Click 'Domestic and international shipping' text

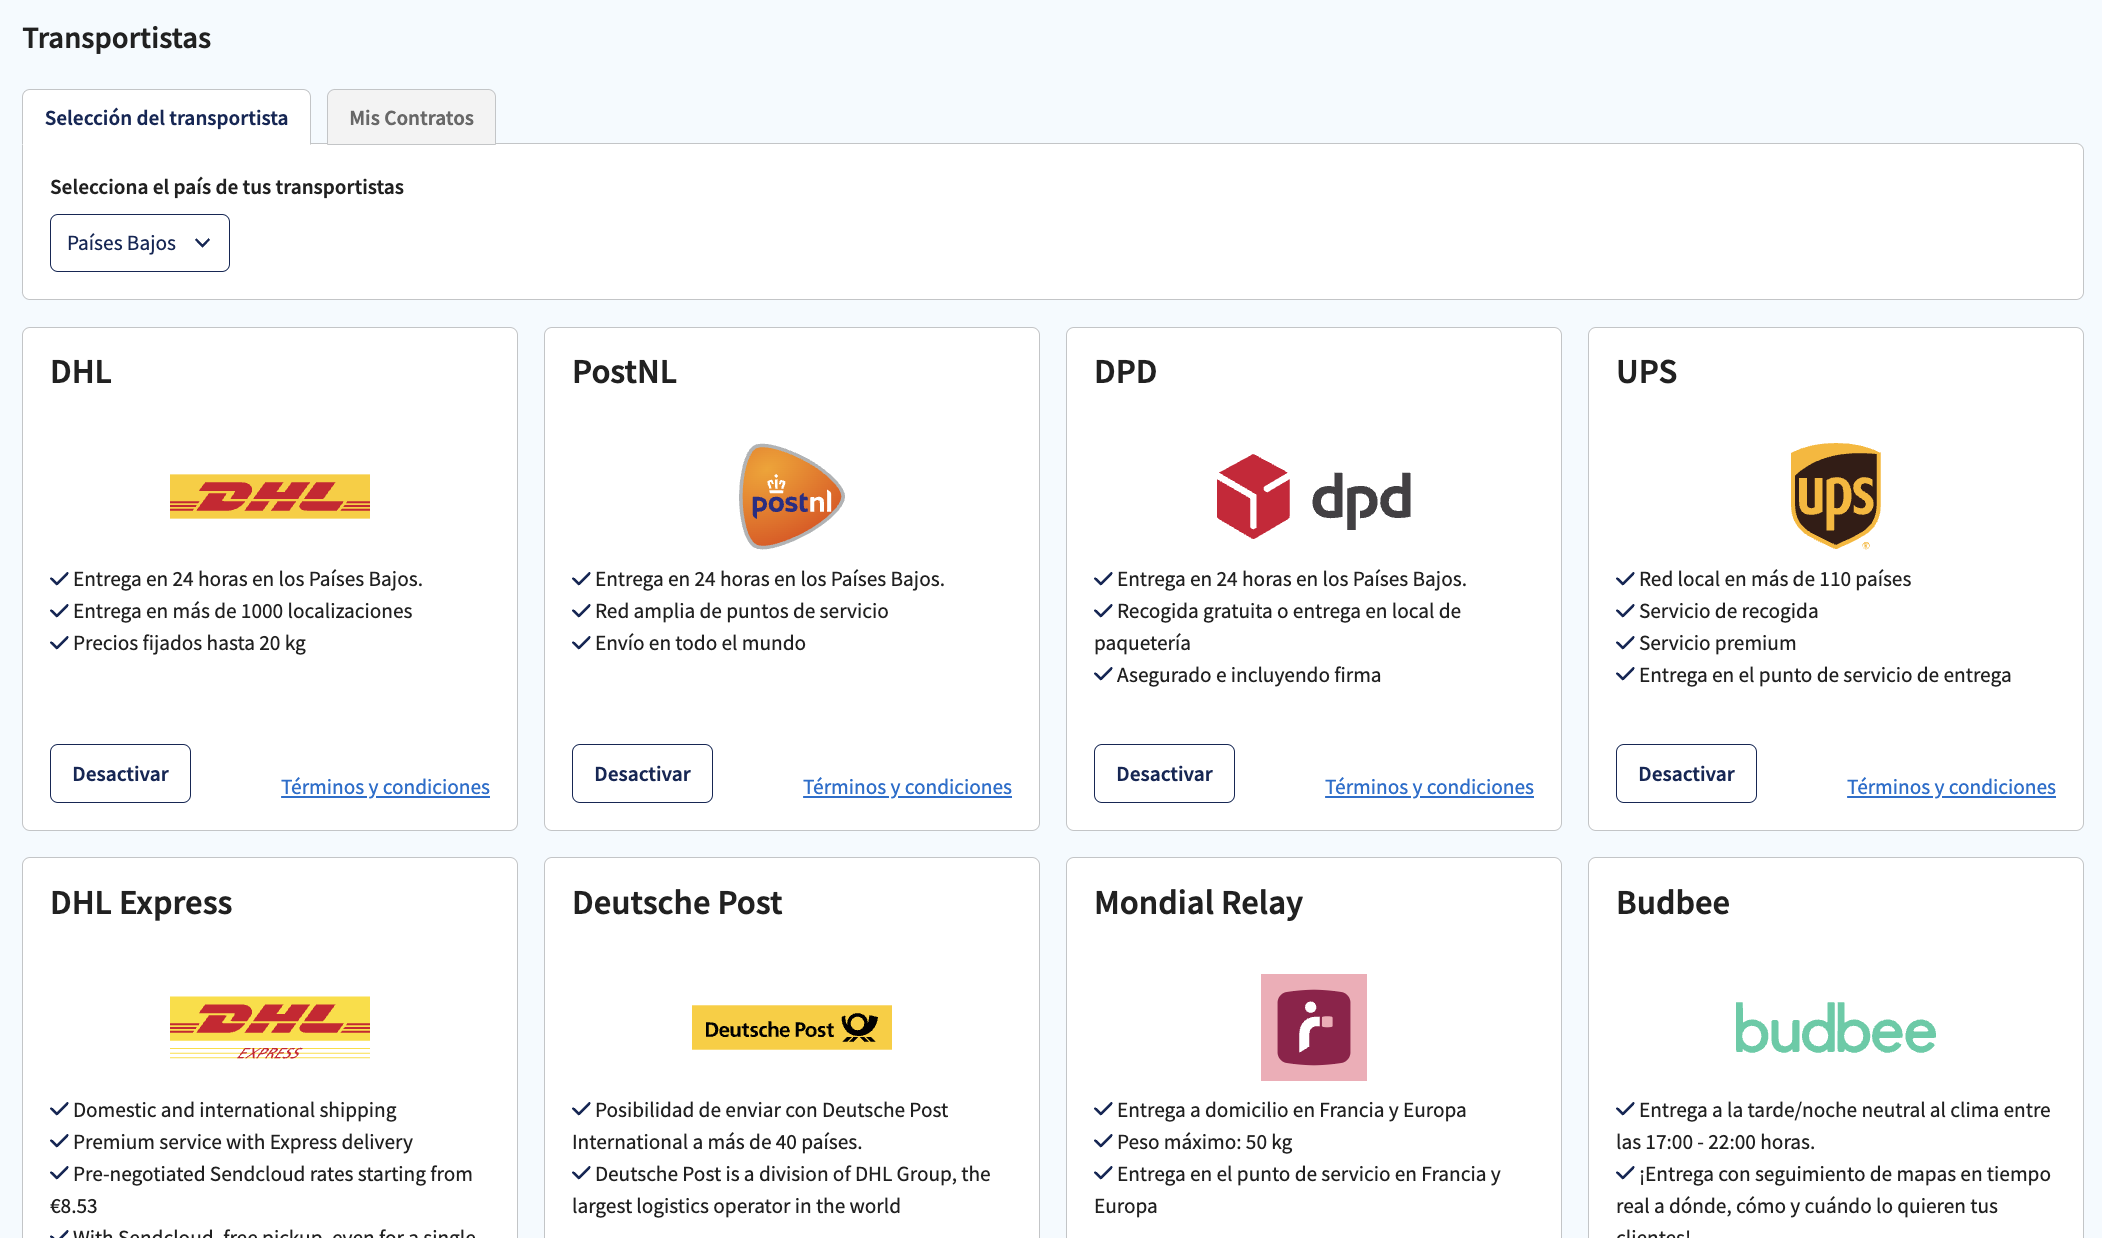pos(234,1110)
